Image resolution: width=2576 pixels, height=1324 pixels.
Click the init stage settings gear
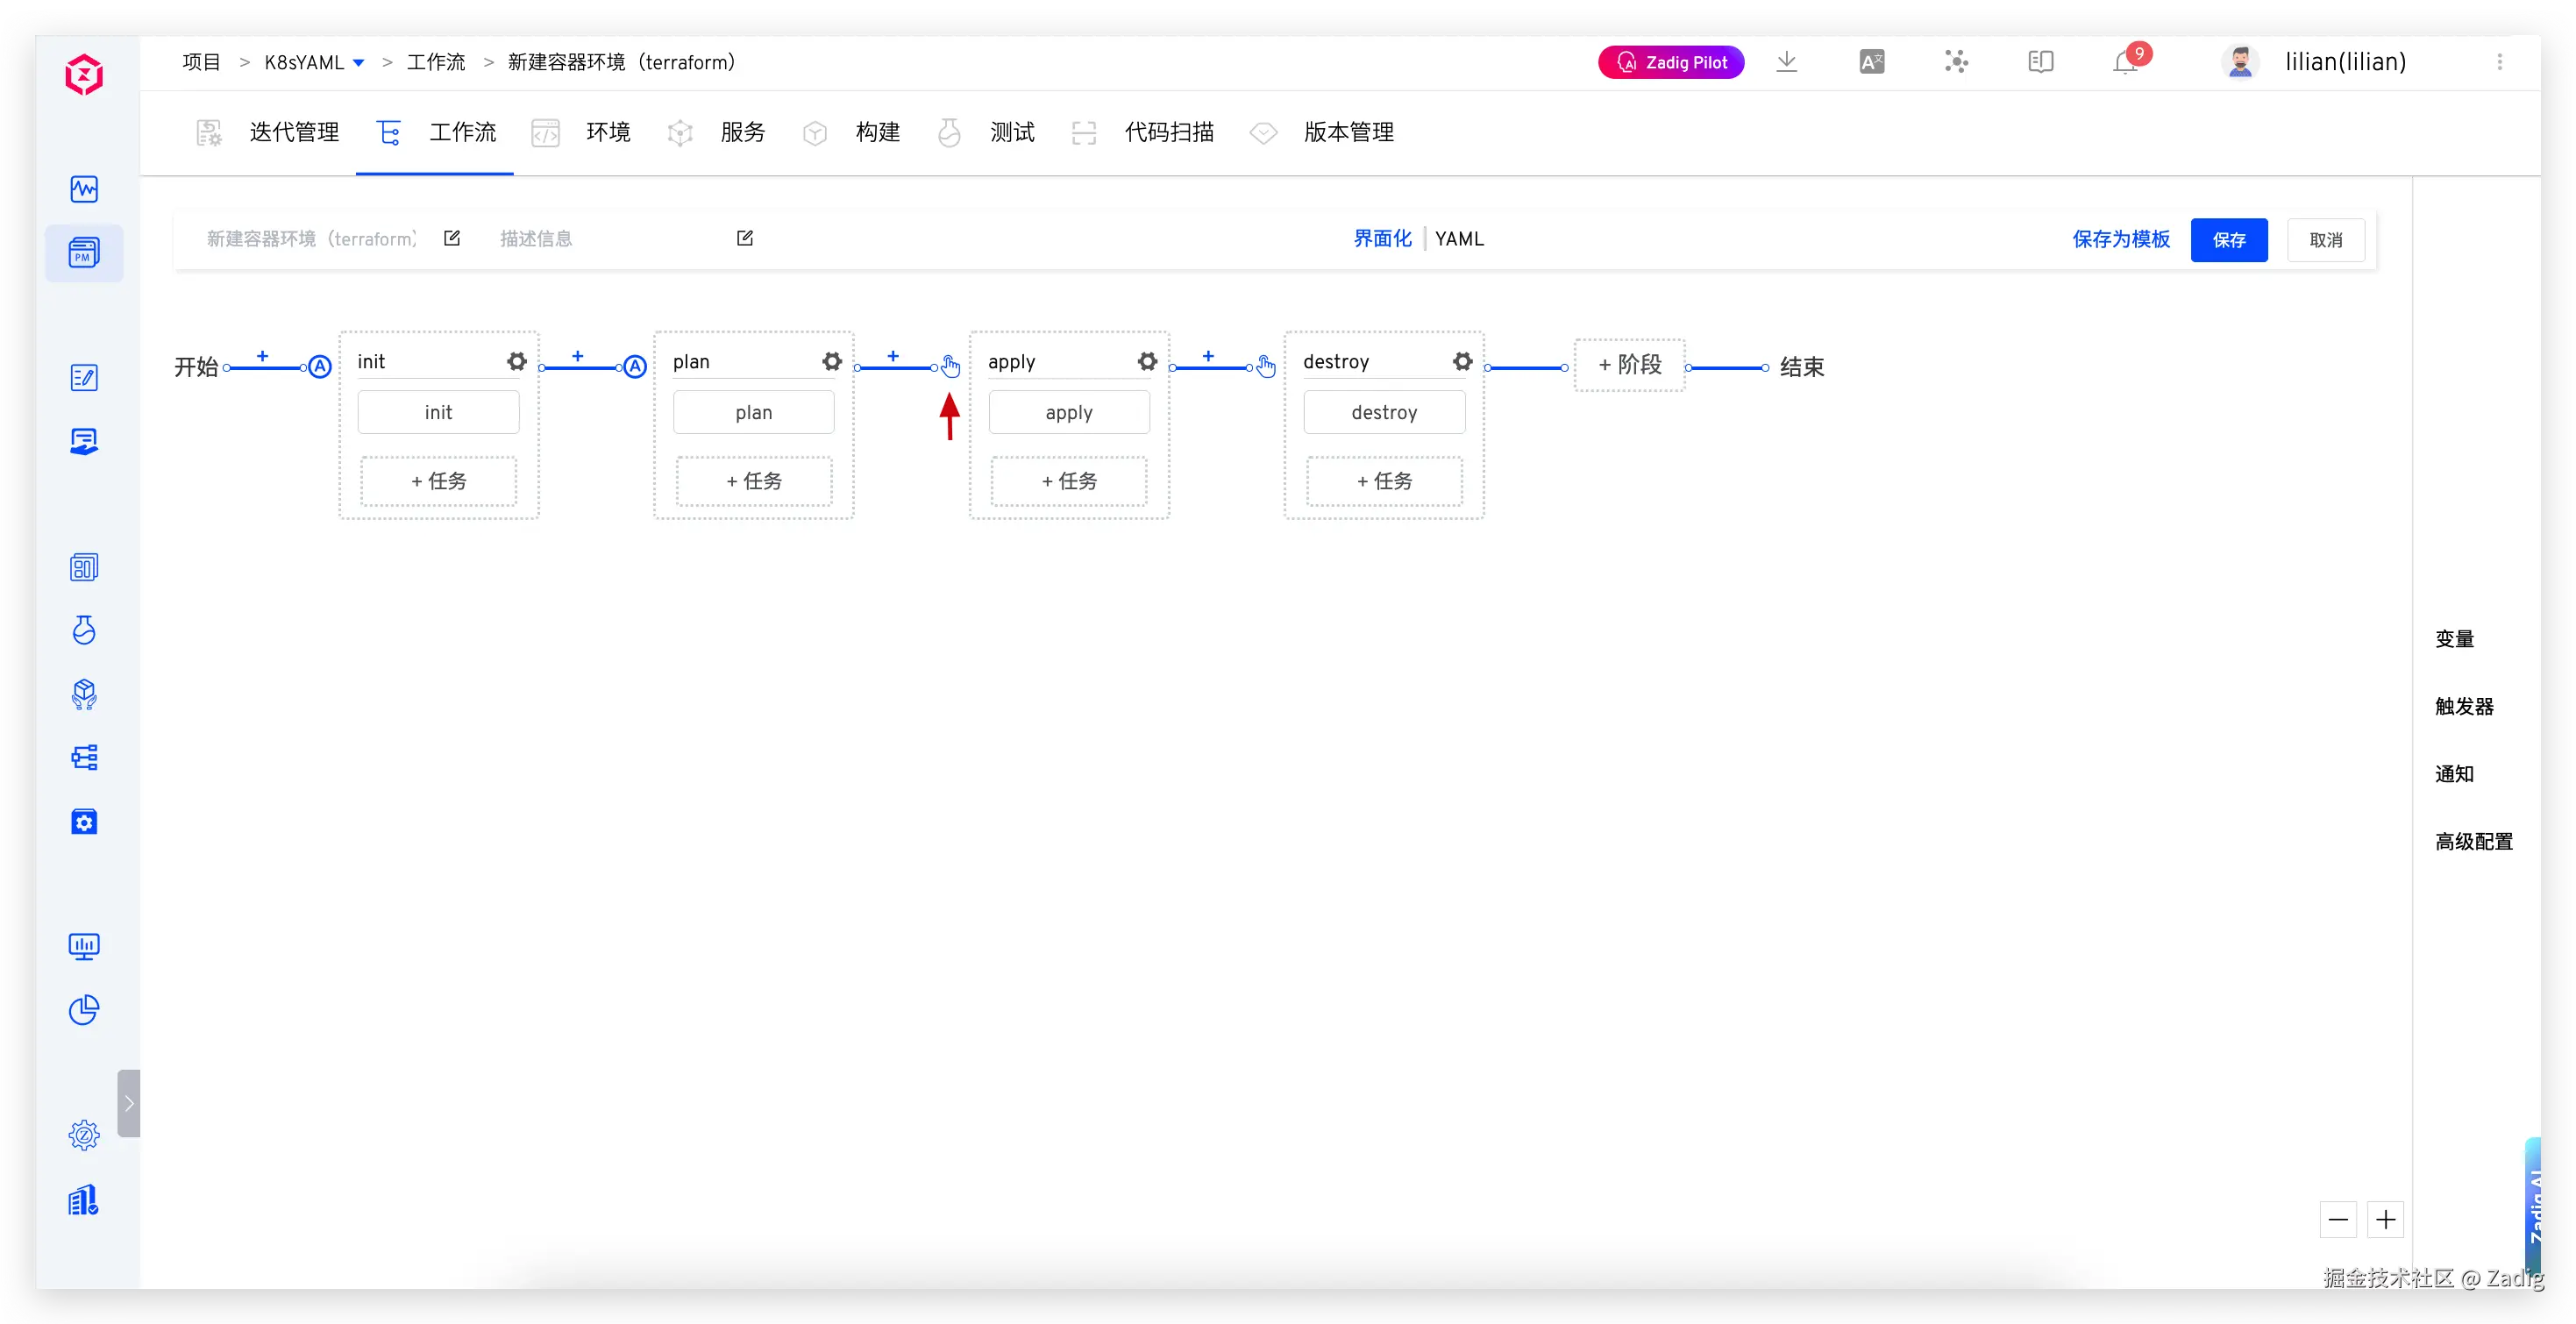point(516,361)
